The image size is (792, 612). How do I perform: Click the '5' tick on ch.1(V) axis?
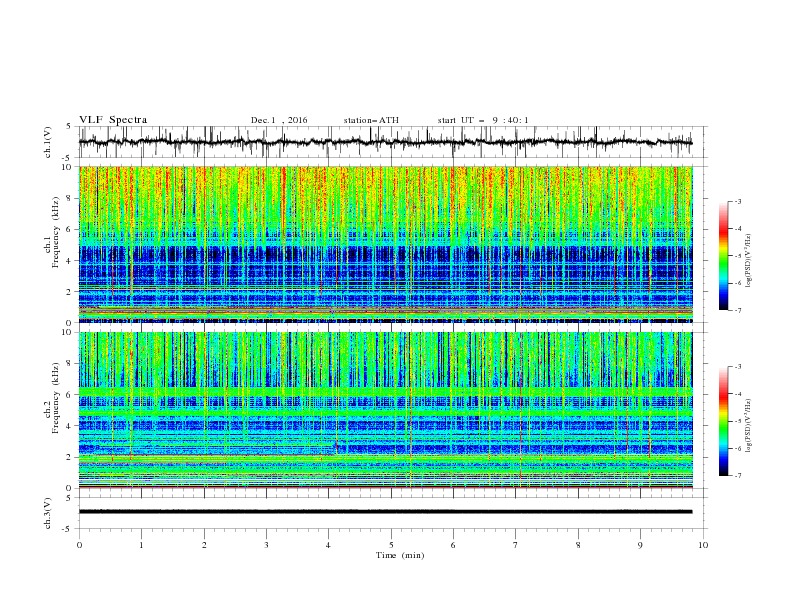click(x=69, y=127)
